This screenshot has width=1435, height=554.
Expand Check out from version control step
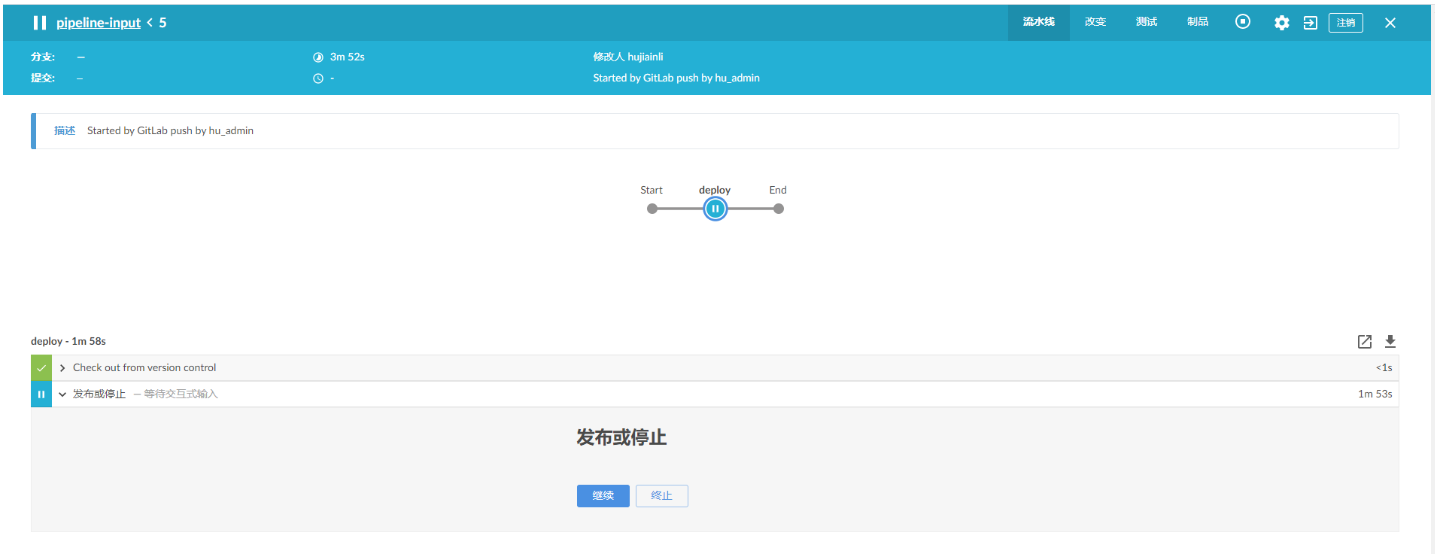[x=63, y=368]
